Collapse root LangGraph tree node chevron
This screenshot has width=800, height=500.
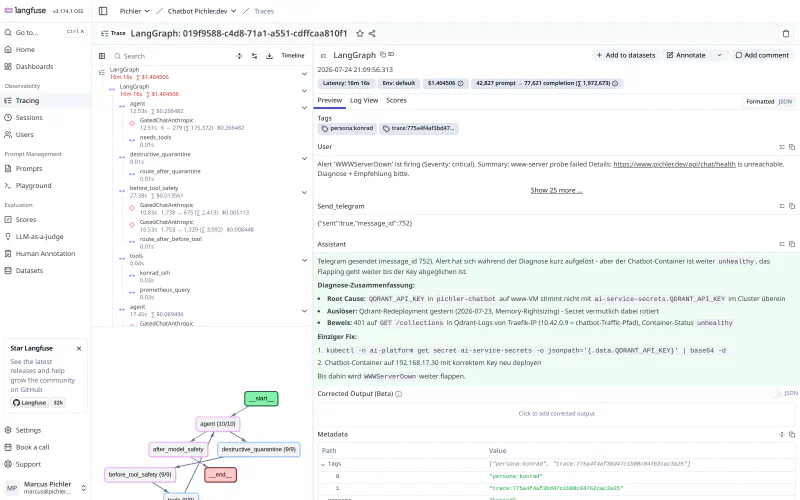point(305,73)
